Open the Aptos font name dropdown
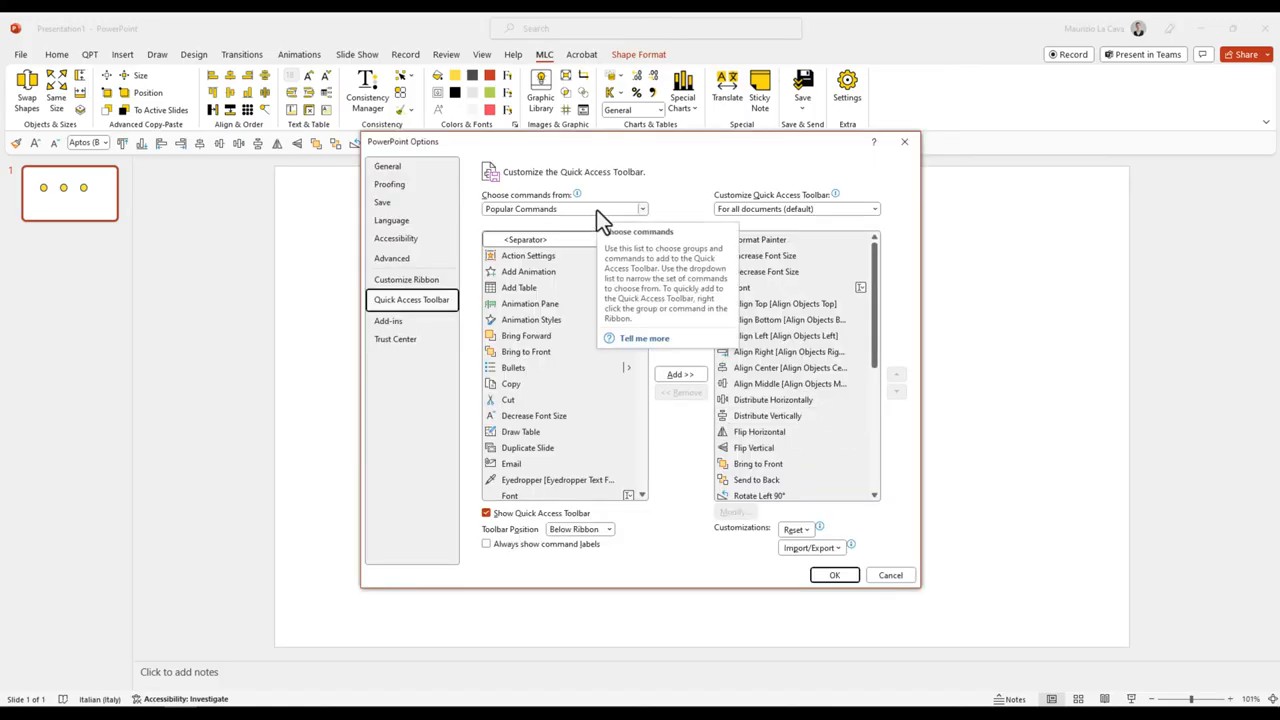 88,143
